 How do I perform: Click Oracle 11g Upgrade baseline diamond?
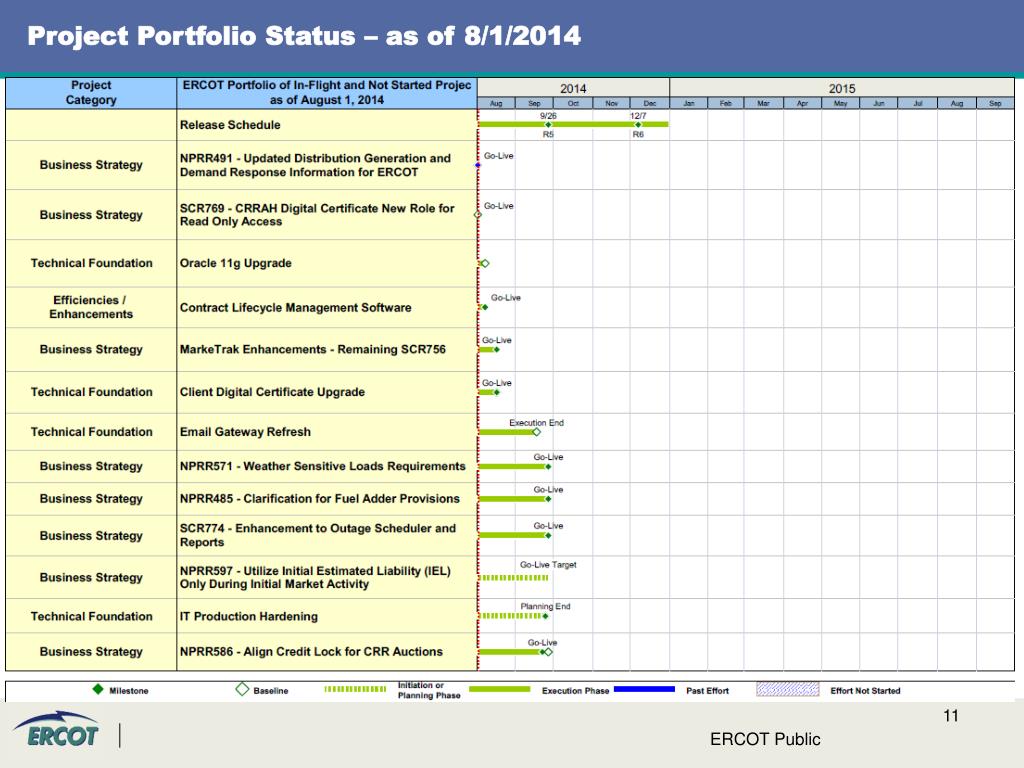(485, 263)
